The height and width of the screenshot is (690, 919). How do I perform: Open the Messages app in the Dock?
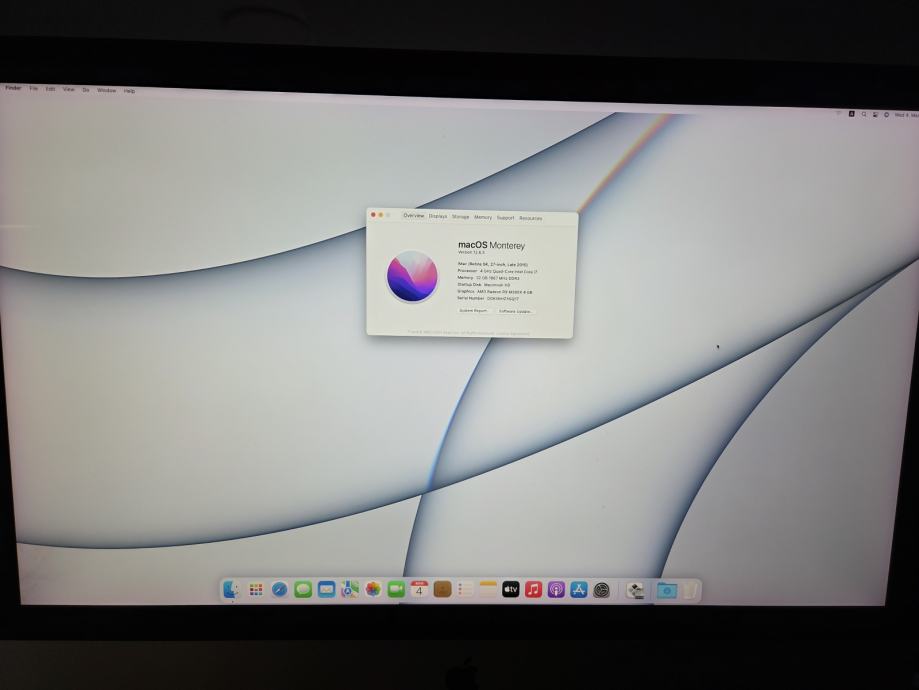(303, 589)
